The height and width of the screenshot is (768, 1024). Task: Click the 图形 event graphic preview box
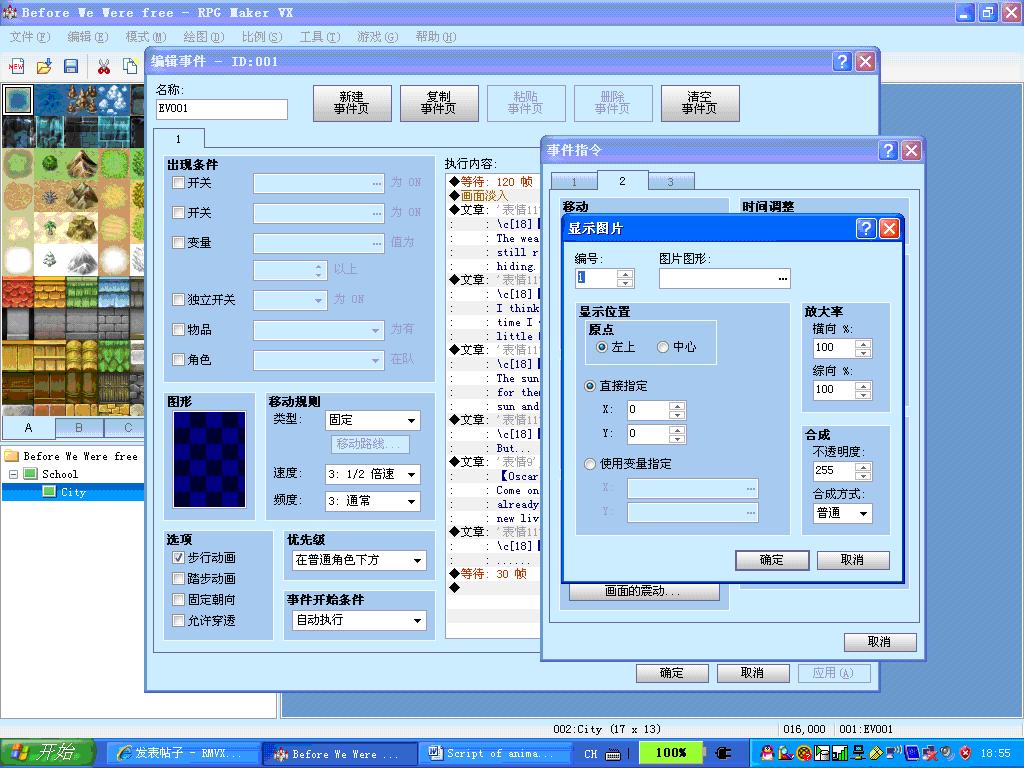[210, 459]
